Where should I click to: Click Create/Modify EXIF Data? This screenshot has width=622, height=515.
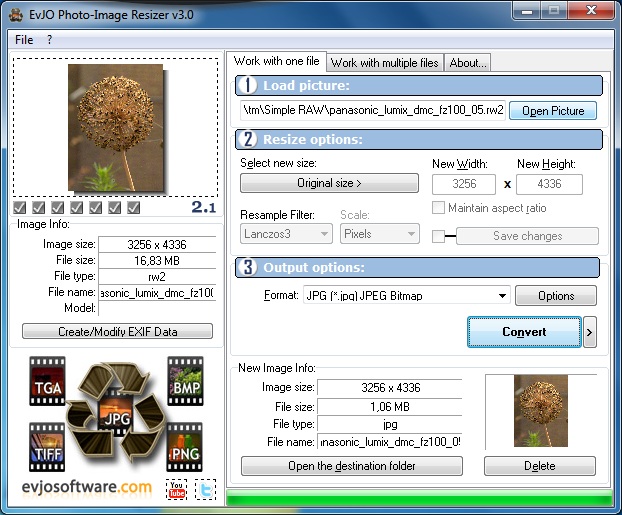[117, 331]
